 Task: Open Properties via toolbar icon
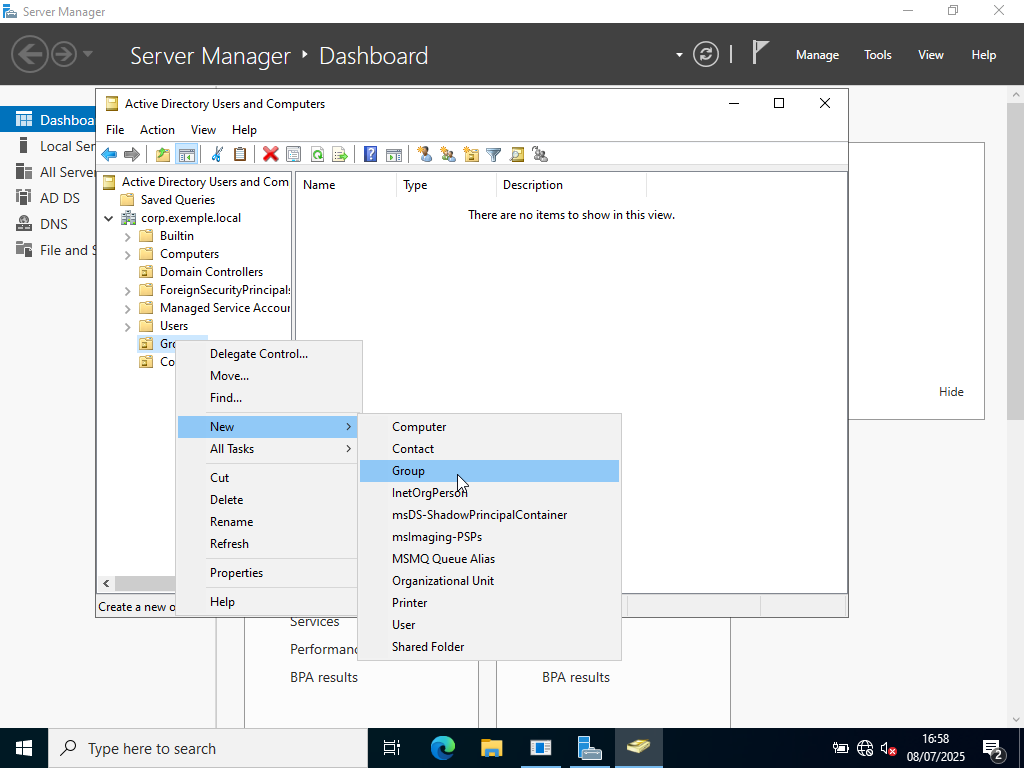click(293, 155)
